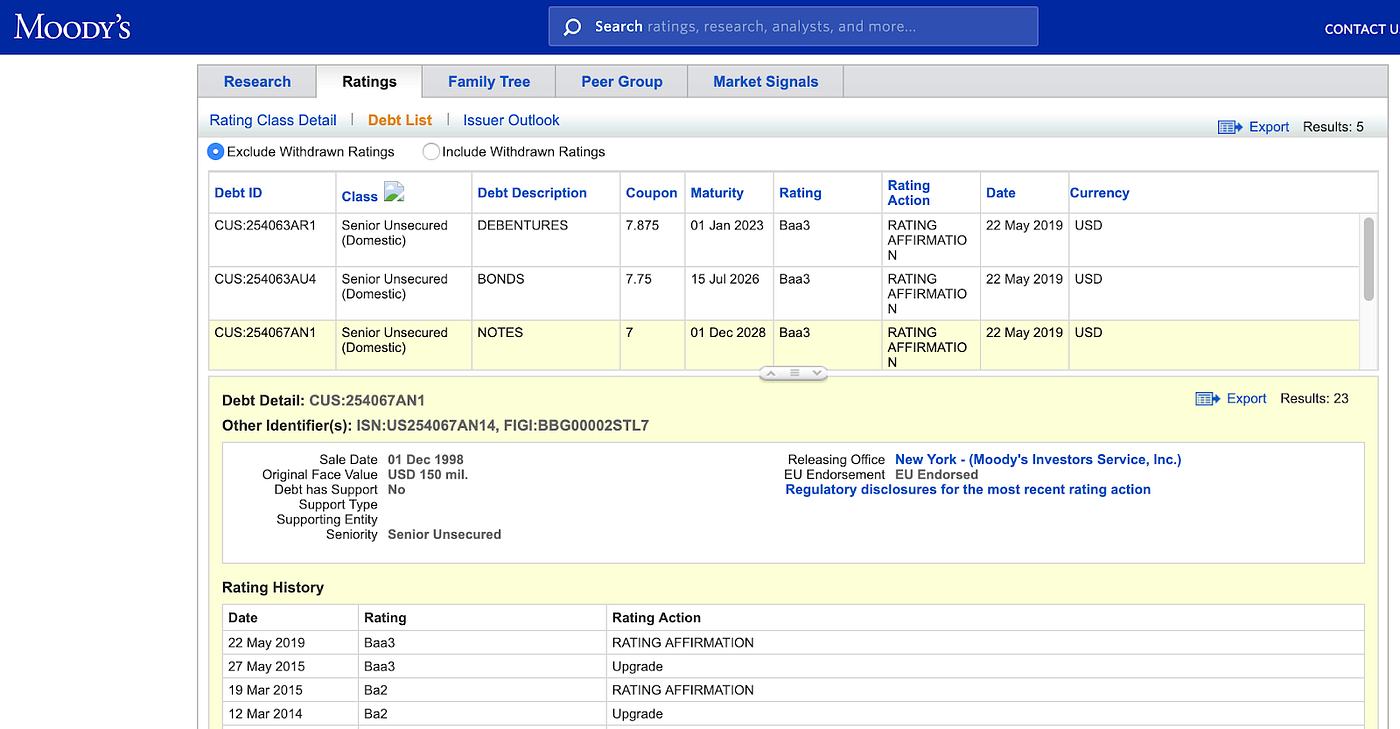The height and width of the screenshot is (729, 1400).
Task: Click Baa3 rating in the DEBENTURES row
Action: click(795, 226)
